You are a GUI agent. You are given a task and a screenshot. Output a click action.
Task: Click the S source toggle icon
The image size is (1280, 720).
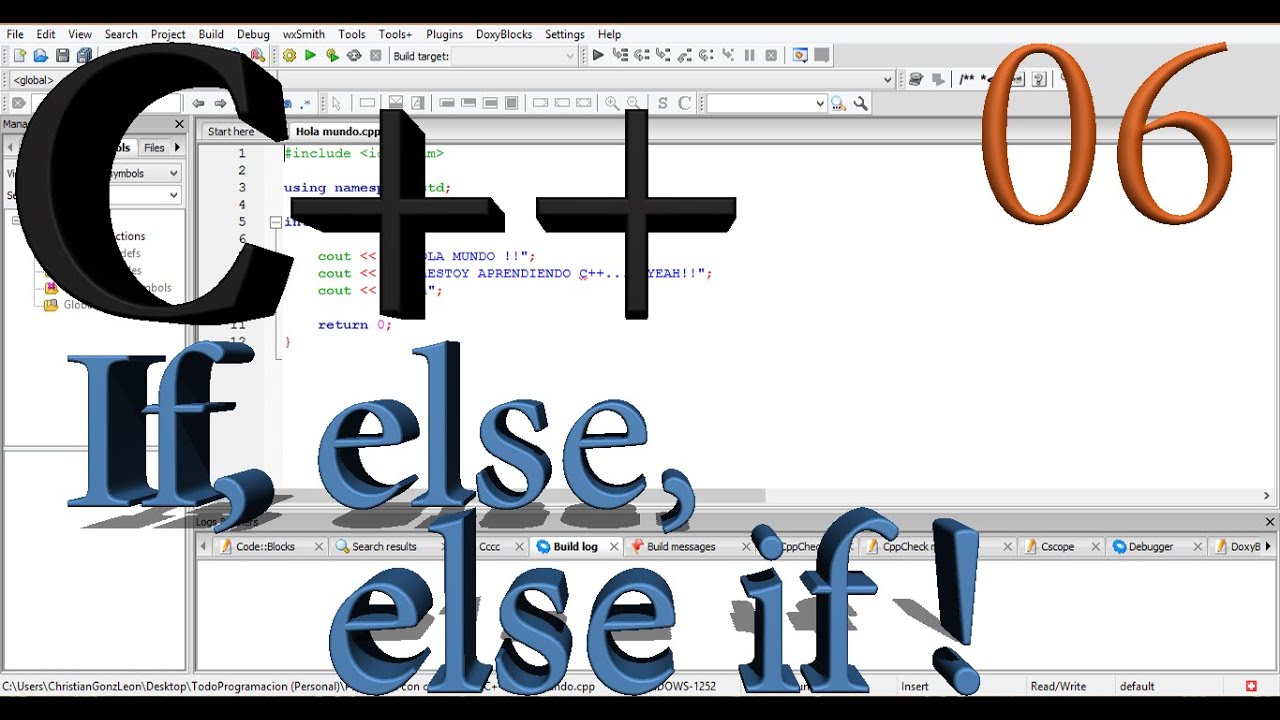662,103
